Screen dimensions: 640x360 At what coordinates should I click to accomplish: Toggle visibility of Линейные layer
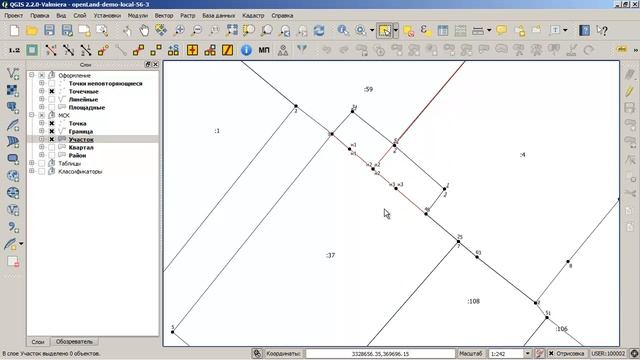coord(52,99)
